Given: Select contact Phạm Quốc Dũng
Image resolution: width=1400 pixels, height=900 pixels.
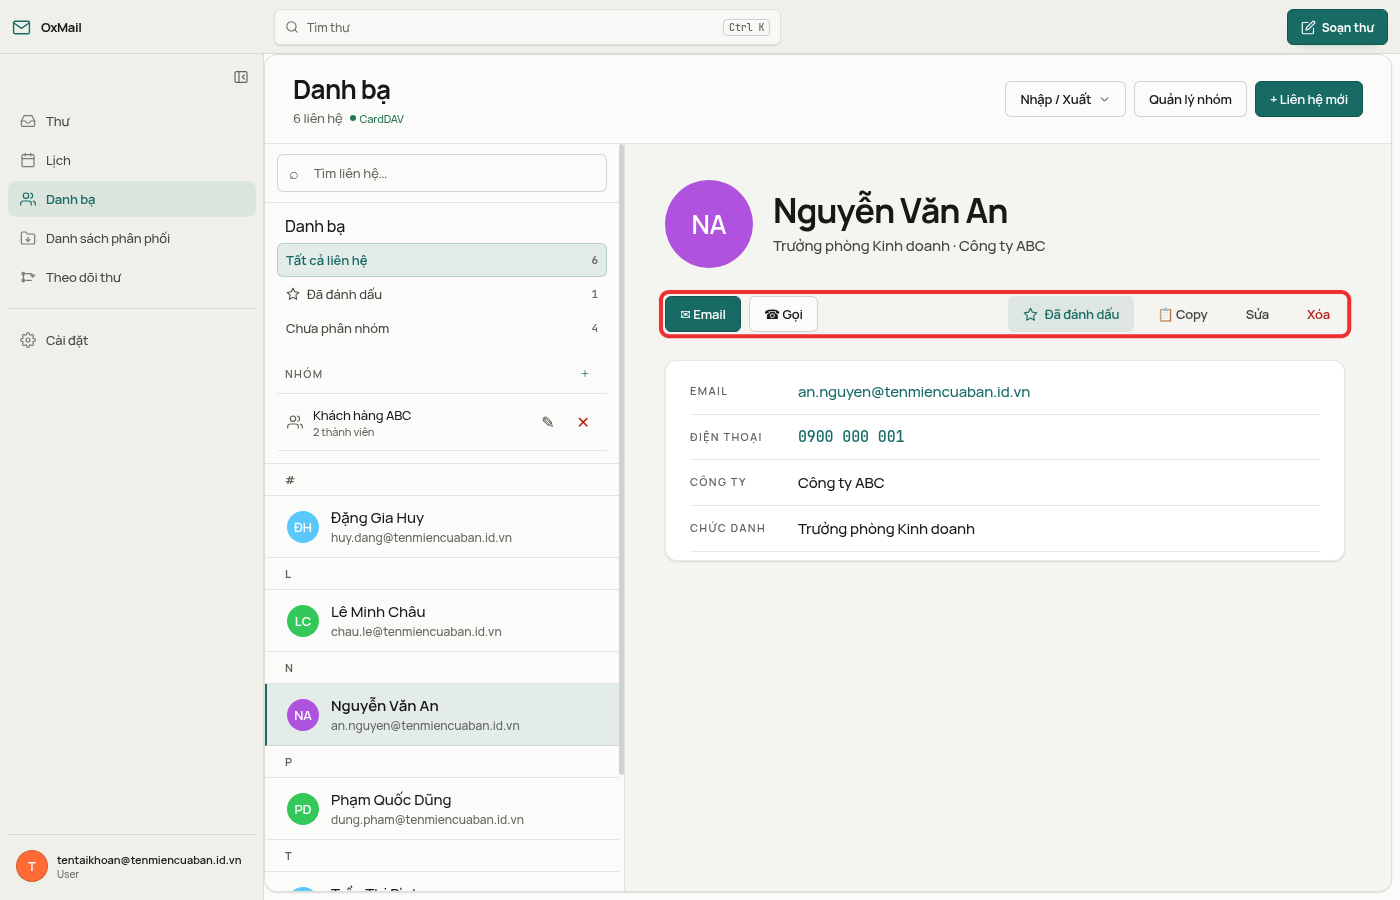Looking at the screenshot, I should 442,809.
